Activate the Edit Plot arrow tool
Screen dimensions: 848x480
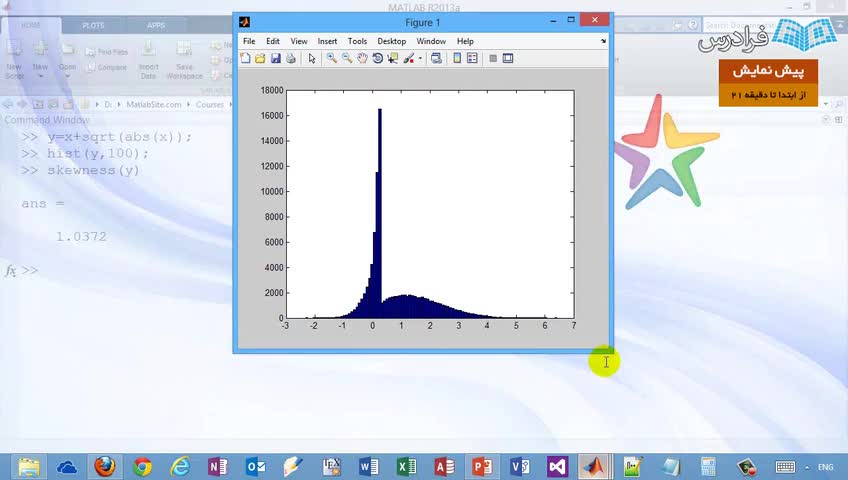point(312,58)
